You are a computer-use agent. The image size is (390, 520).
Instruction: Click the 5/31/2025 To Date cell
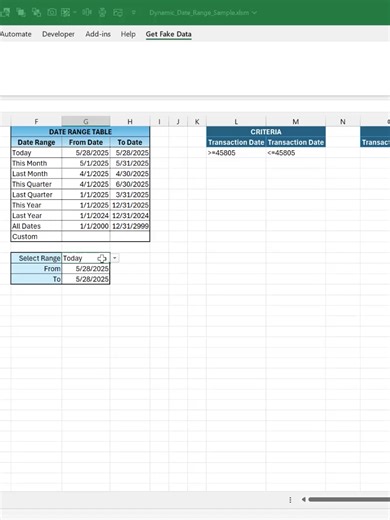(130, 163)
